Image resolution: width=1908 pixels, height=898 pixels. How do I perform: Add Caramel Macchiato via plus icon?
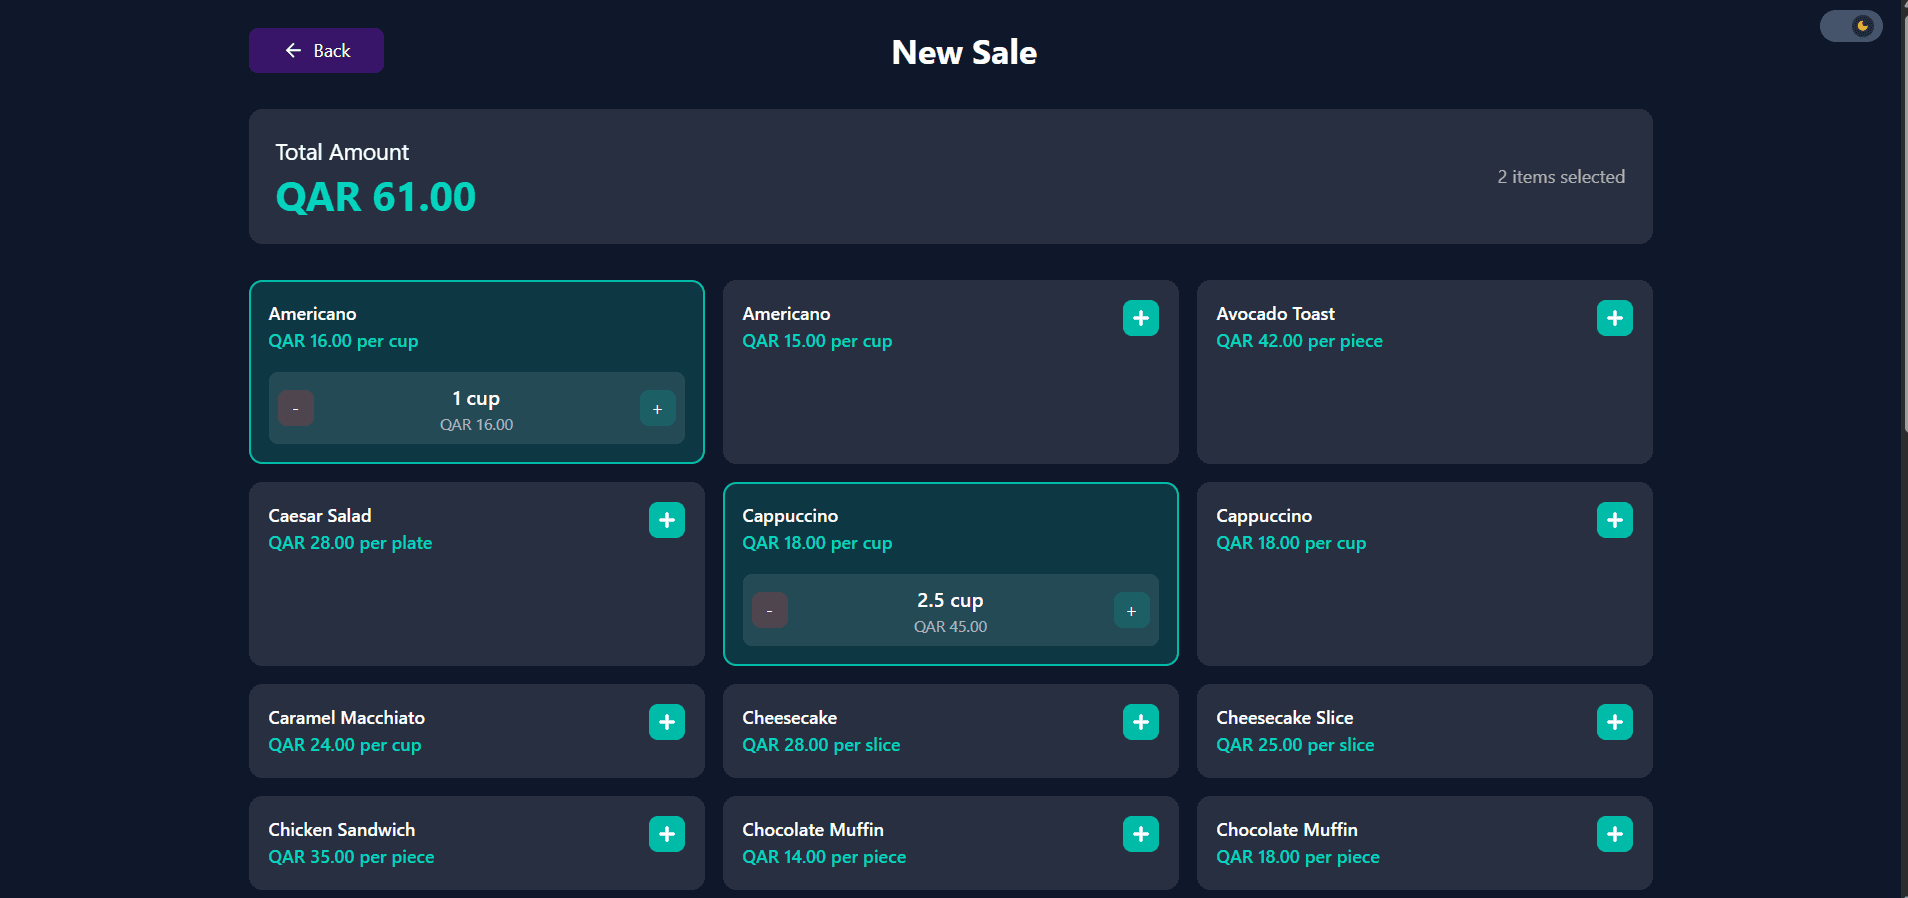667,722
